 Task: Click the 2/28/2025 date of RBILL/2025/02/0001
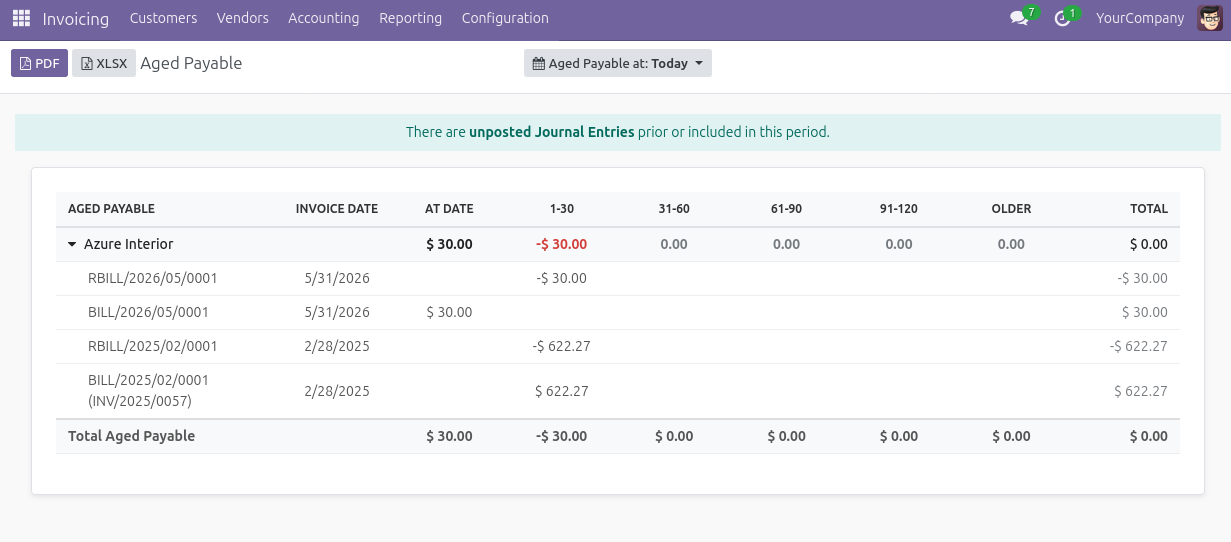[x=337, y=346]
